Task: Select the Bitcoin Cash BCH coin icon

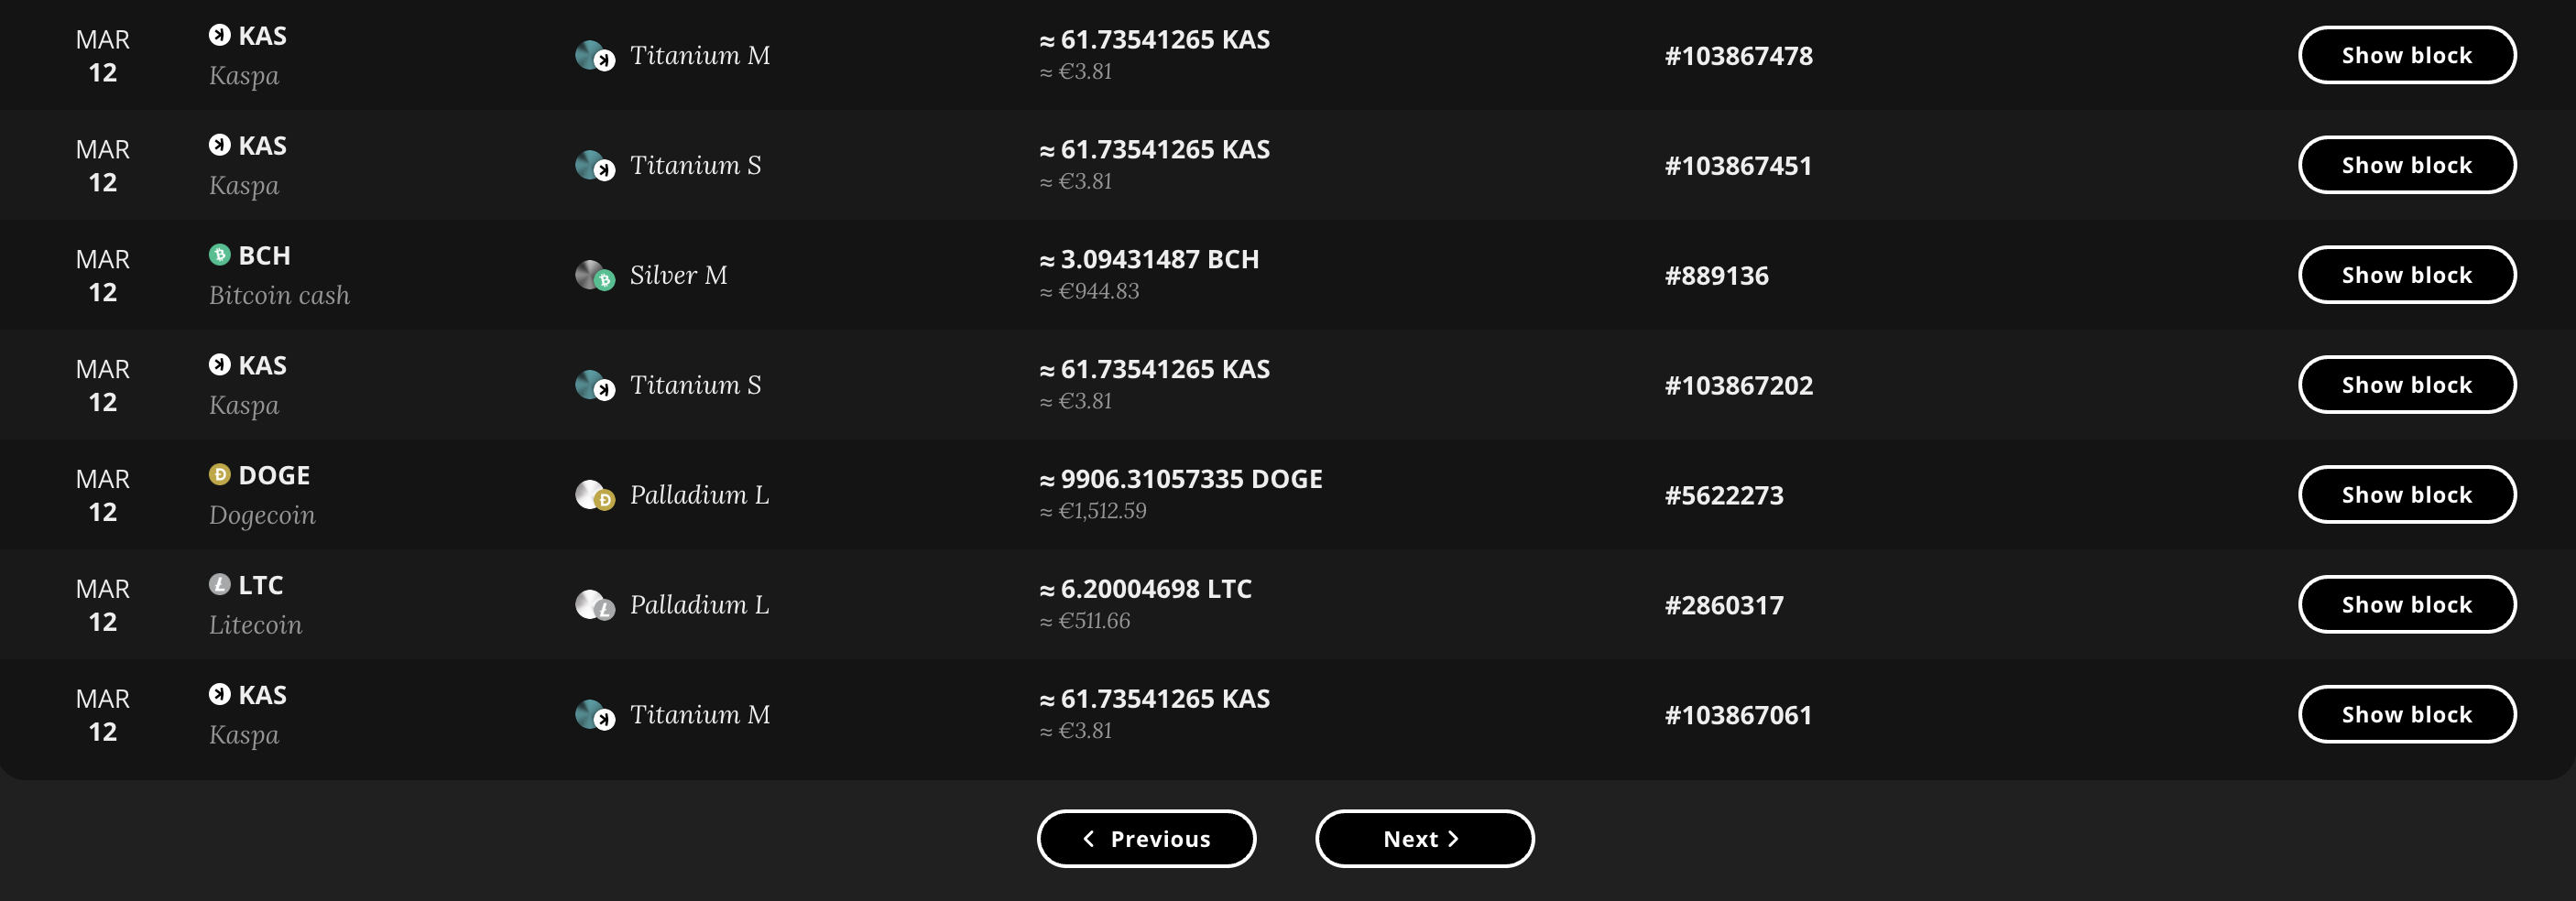Action: point(220,255)
